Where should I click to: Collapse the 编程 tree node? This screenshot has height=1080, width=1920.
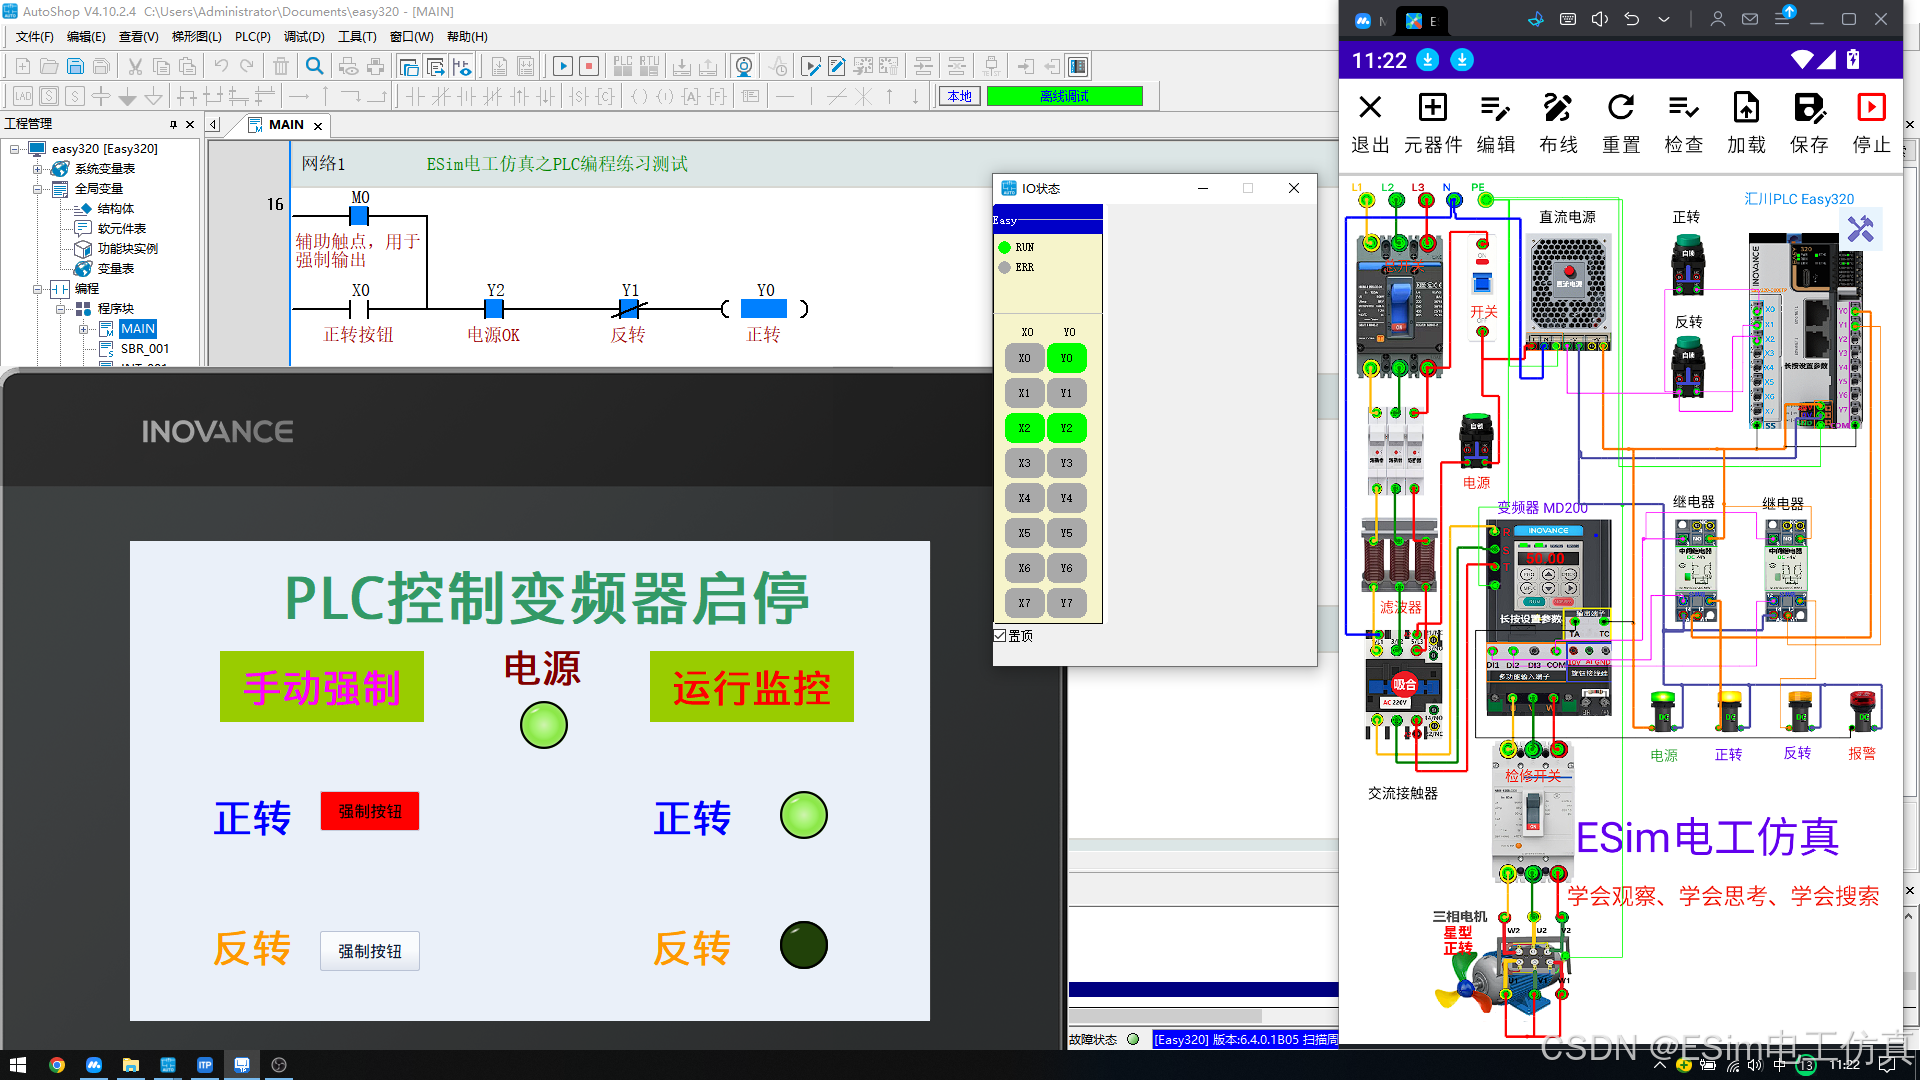point(38,289)
